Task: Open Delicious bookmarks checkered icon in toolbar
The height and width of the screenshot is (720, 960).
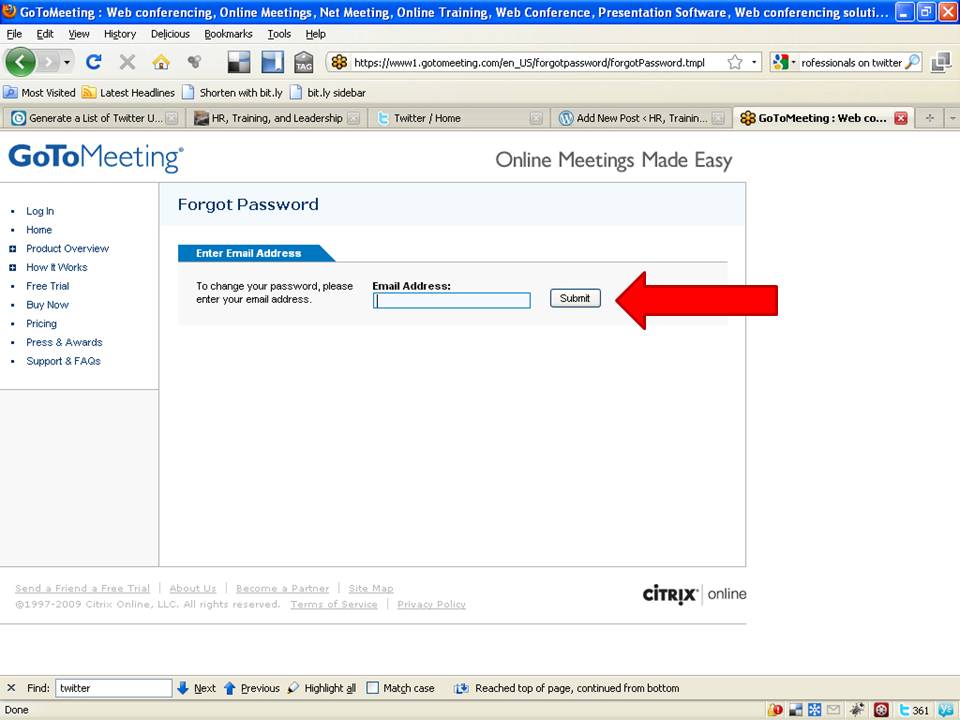Action: (239, 62)
